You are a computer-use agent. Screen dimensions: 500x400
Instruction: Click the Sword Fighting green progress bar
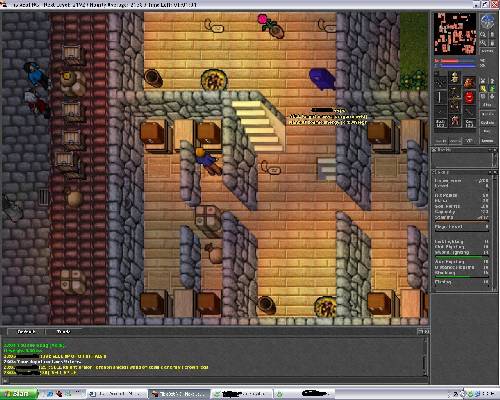tap(462, 257)
